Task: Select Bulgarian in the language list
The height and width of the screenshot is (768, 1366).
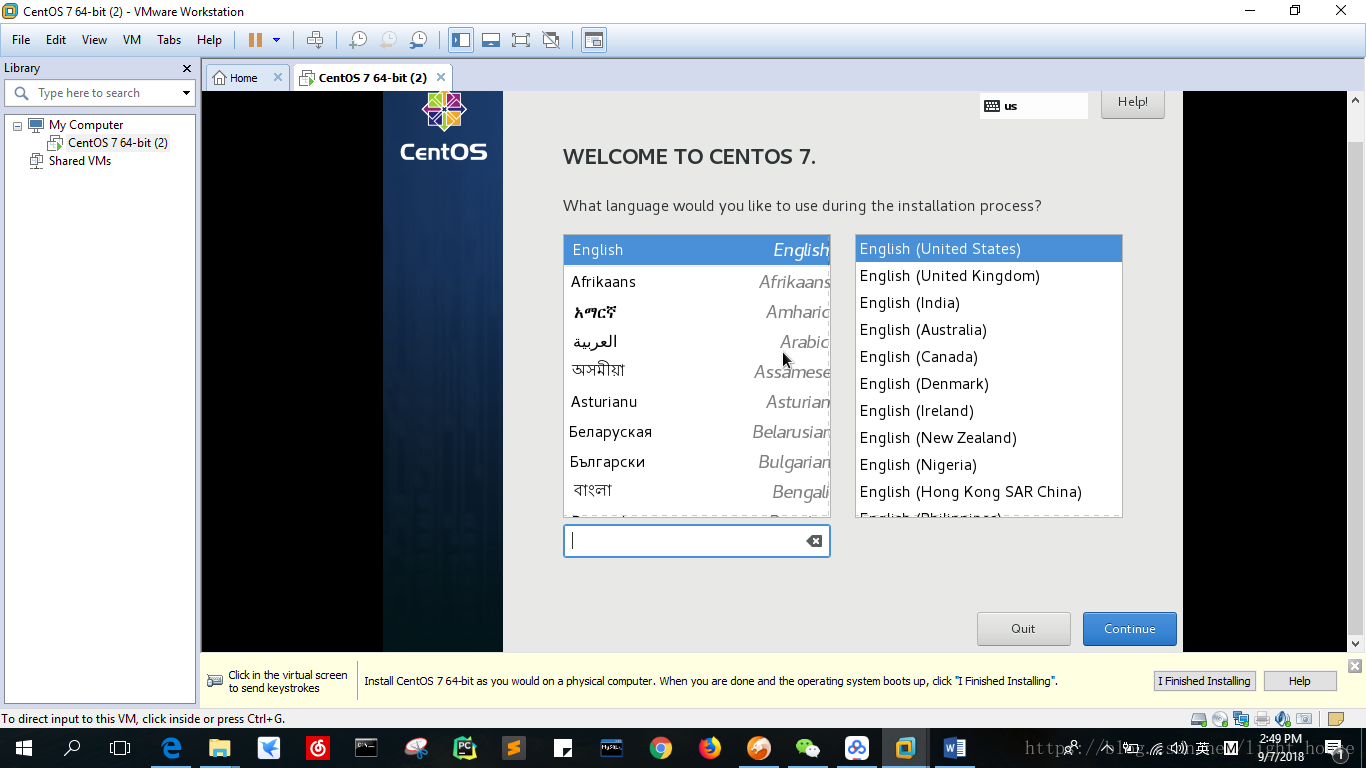Action: [x=697, y=462]
